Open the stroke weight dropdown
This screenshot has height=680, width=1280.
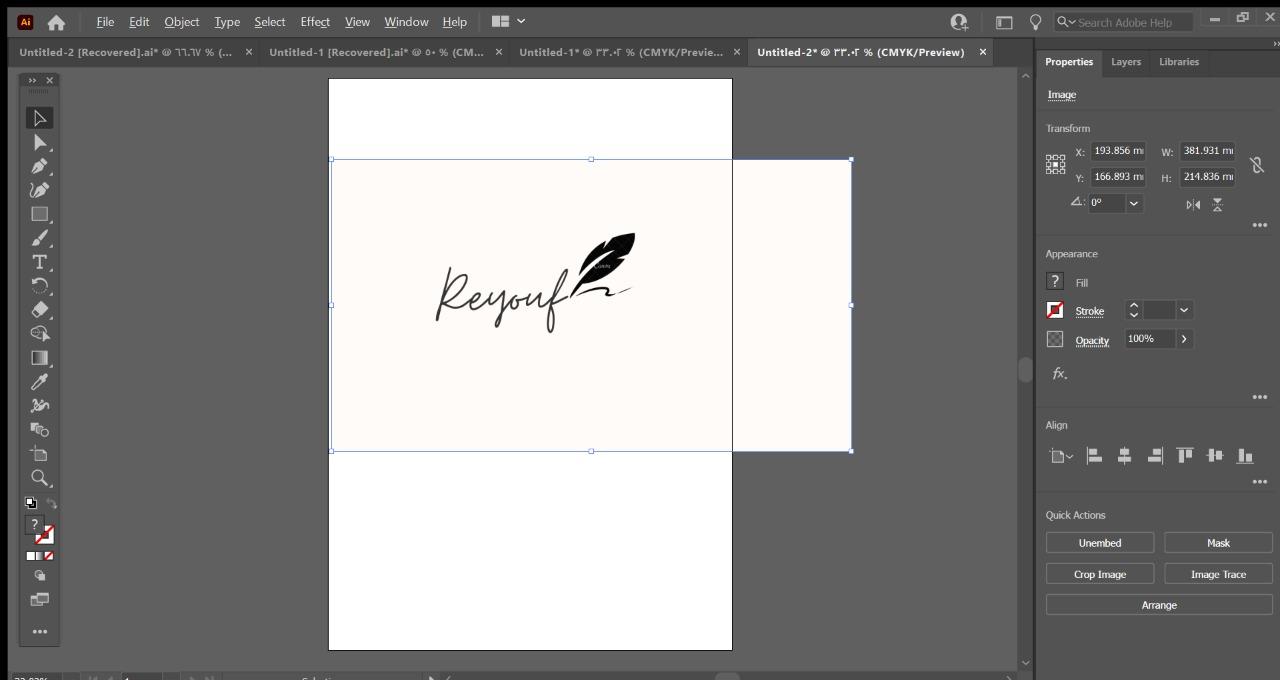click(1184, 310)
